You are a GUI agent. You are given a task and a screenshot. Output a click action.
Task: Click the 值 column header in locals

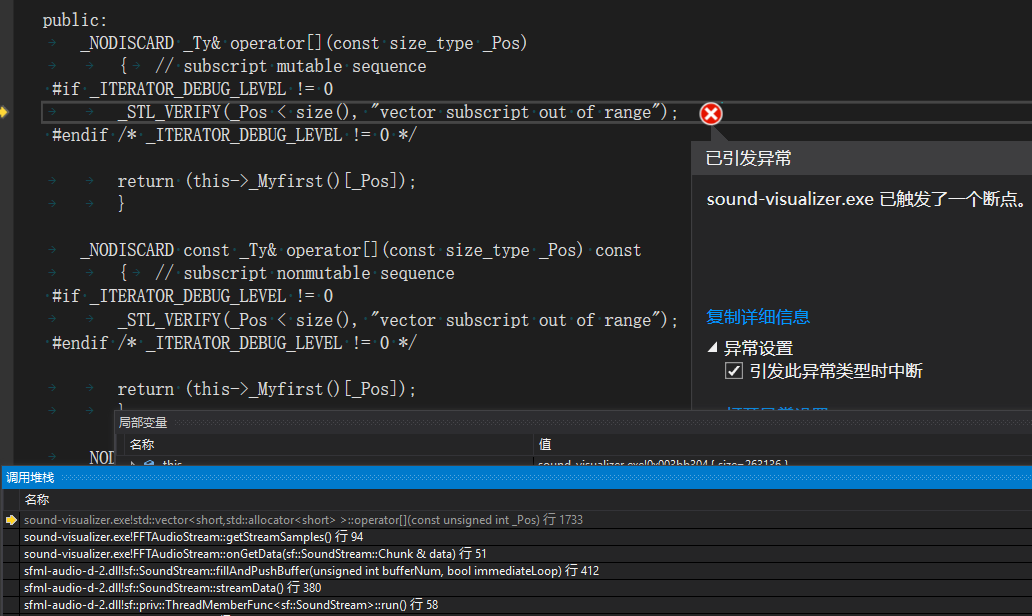click(545, 444)
